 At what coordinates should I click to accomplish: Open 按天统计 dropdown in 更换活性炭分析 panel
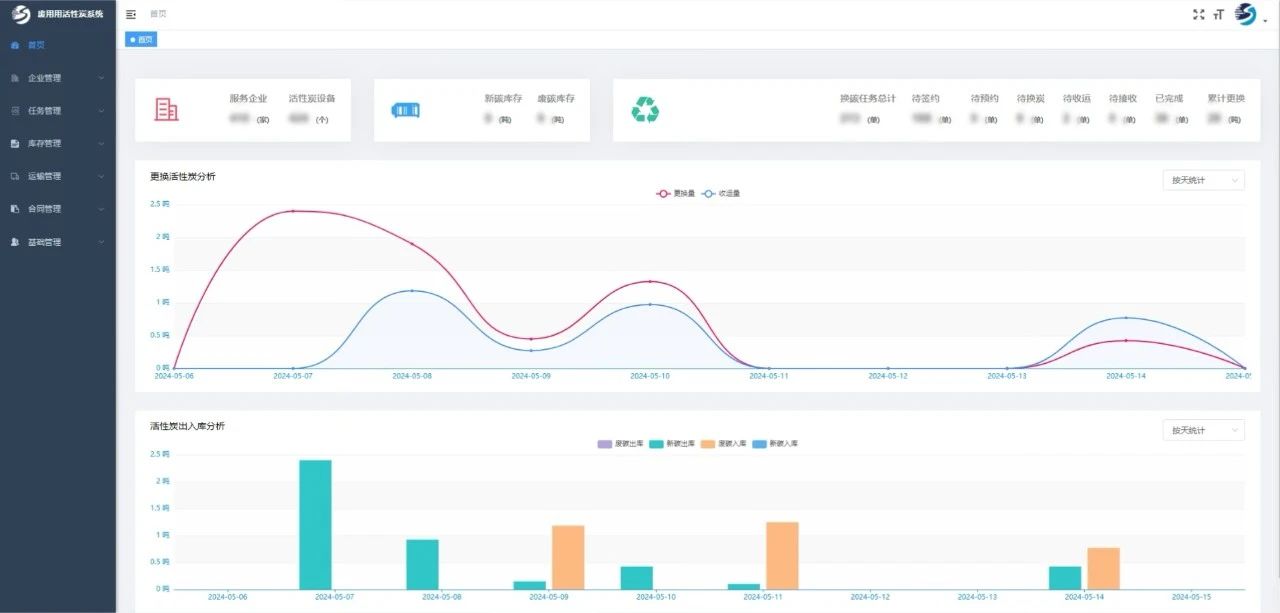[1202, 180]
